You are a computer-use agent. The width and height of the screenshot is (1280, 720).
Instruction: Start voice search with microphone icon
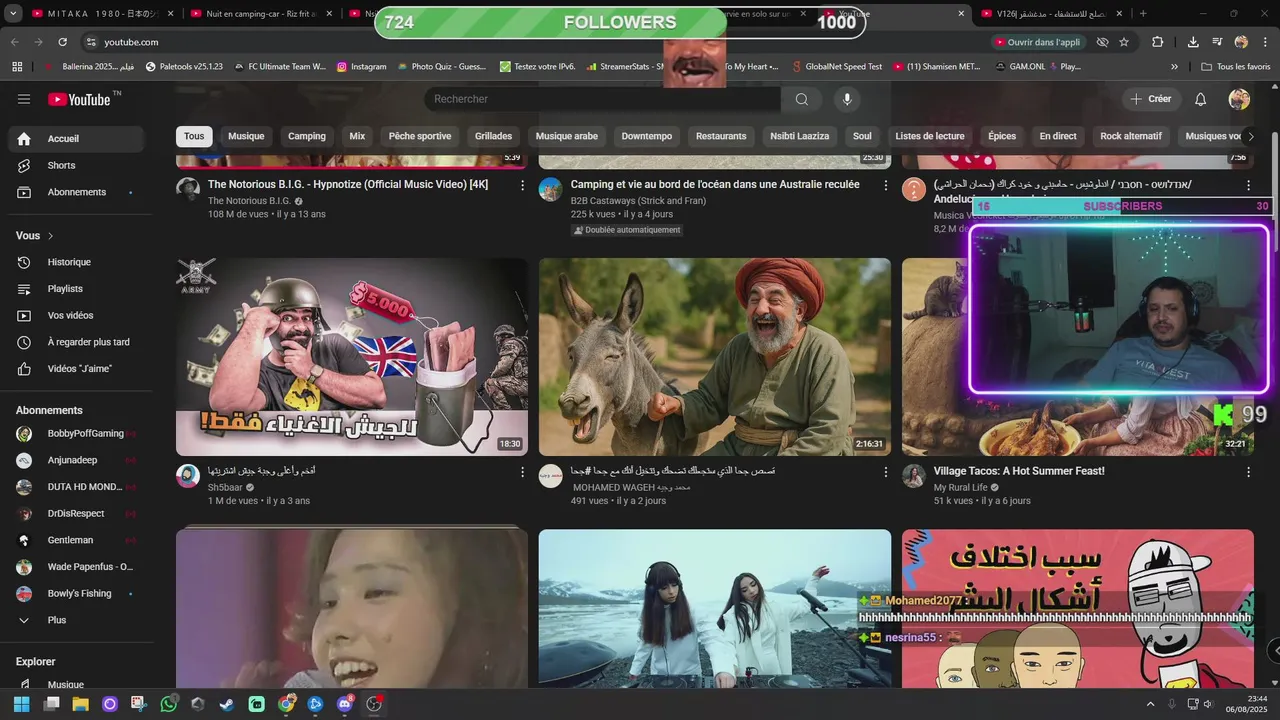click(847, 99)
